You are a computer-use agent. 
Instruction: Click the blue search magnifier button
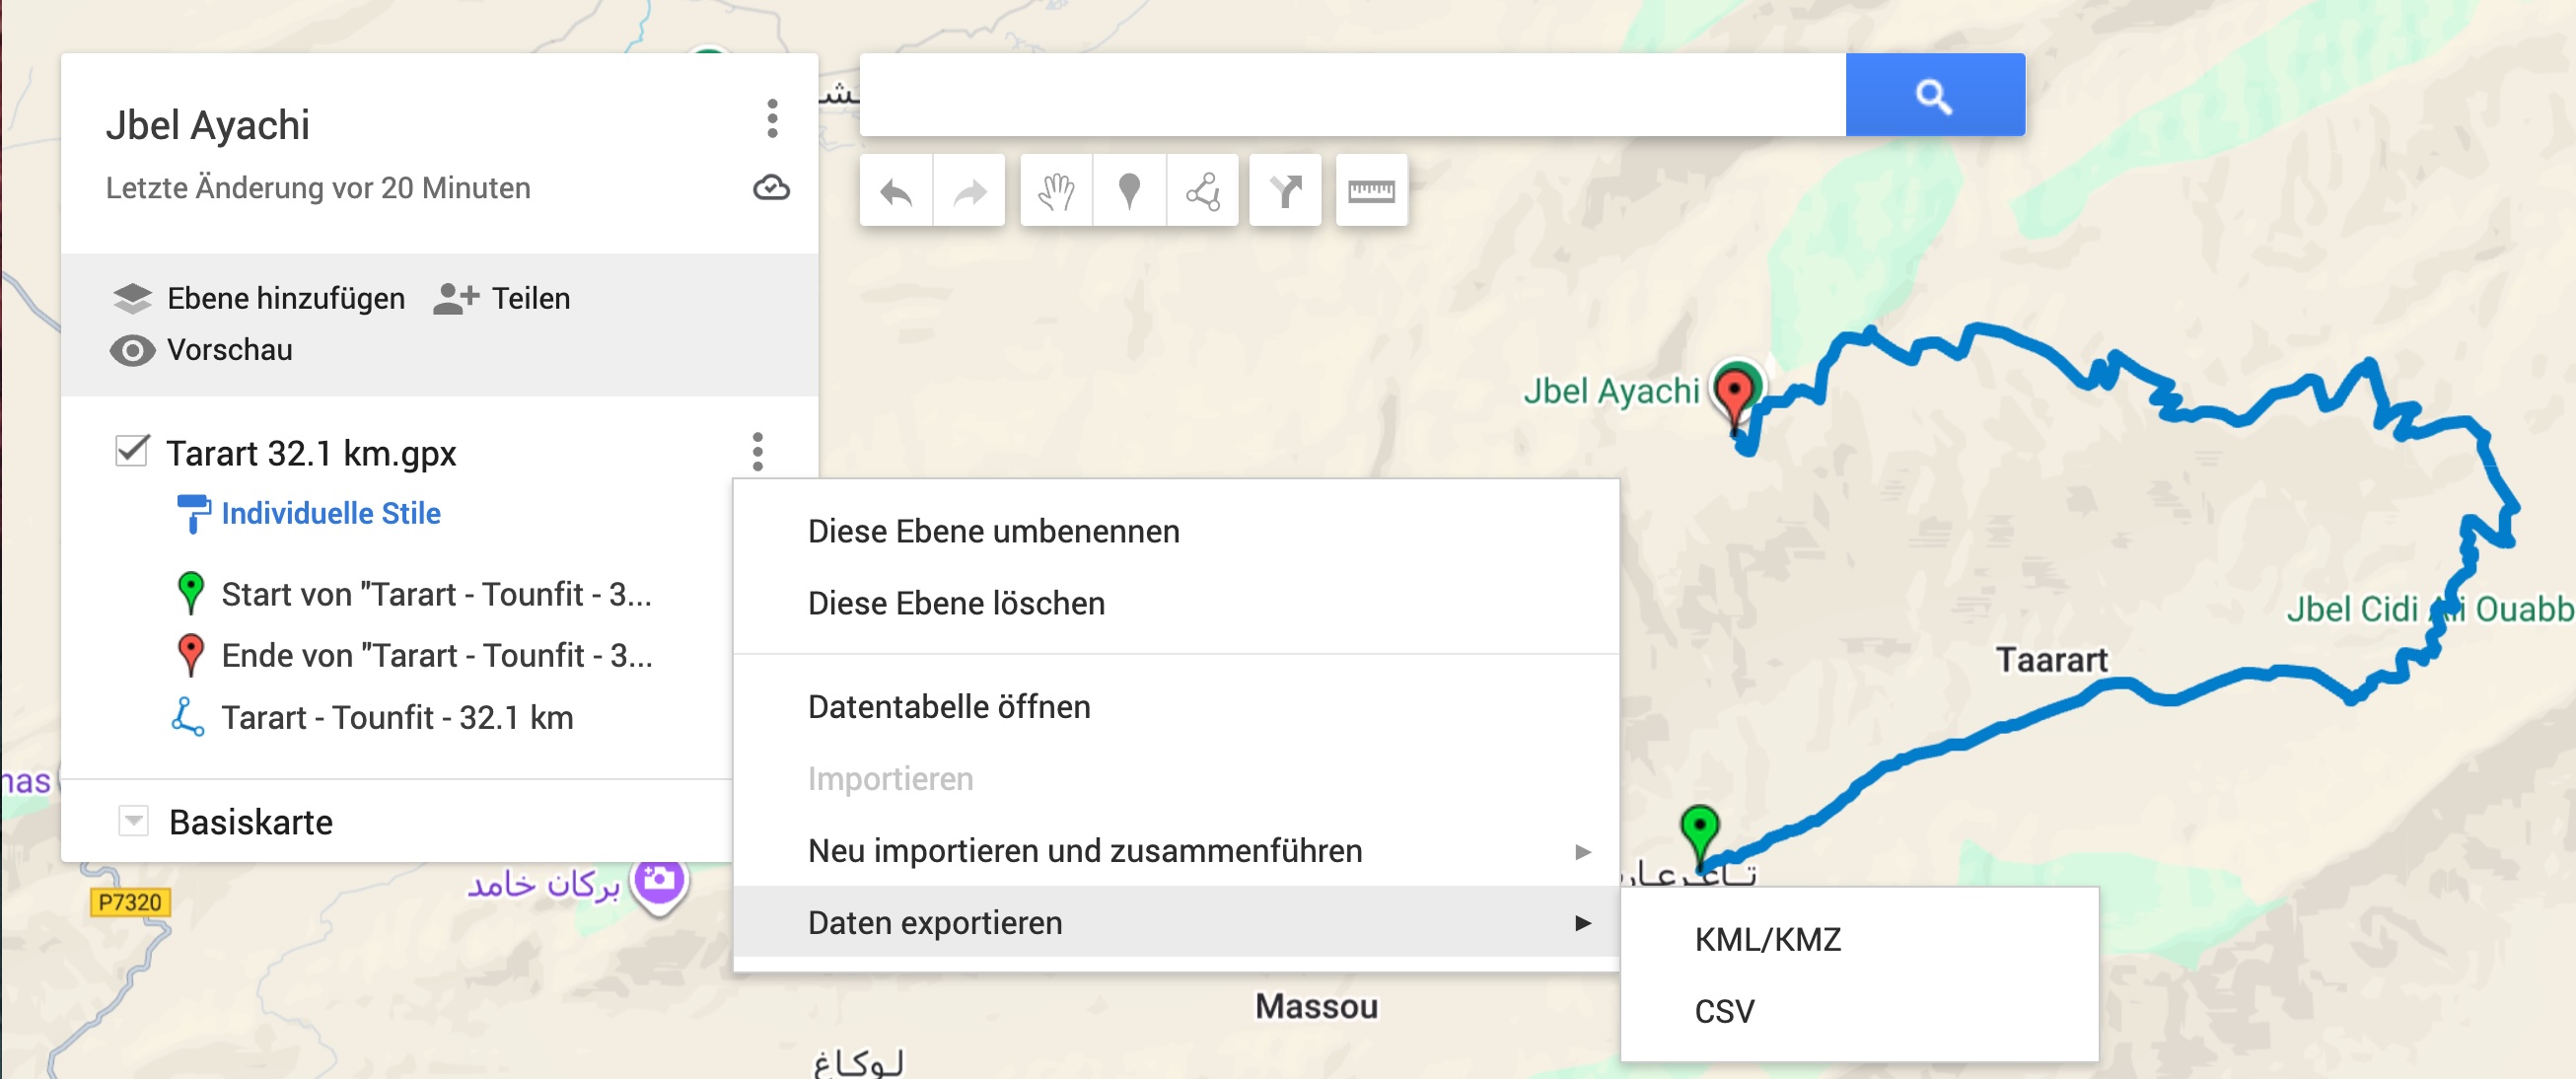[1934, 95]
